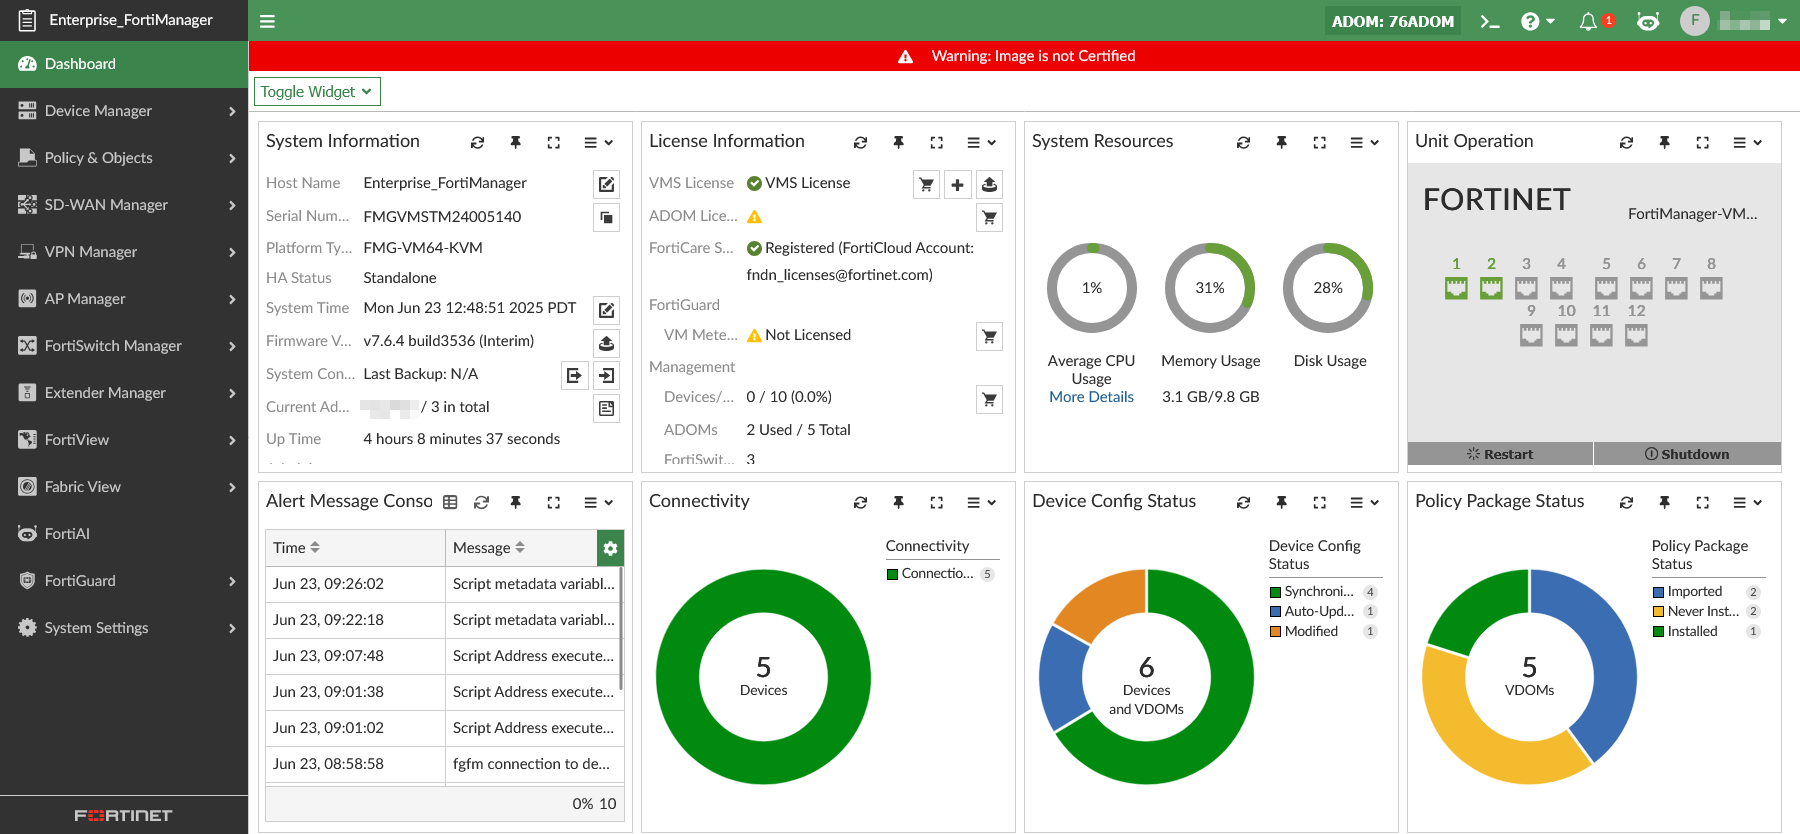Expand Connectivity widget to fullscreen
Viewport: 1800px width, 834px height.
(x=936, y=503)
